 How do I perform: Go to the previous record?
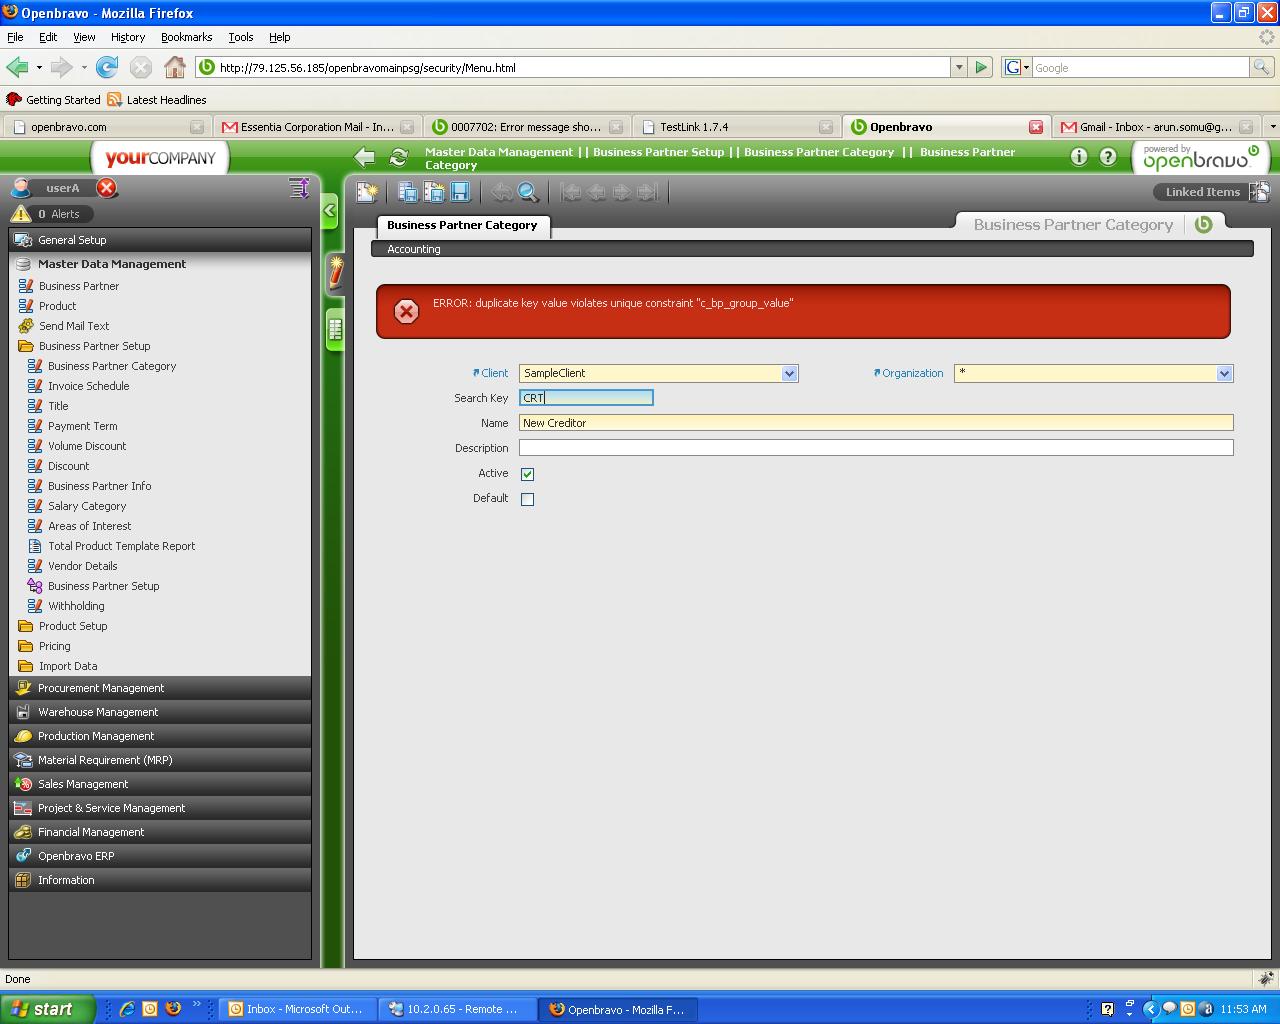[597, 192]
